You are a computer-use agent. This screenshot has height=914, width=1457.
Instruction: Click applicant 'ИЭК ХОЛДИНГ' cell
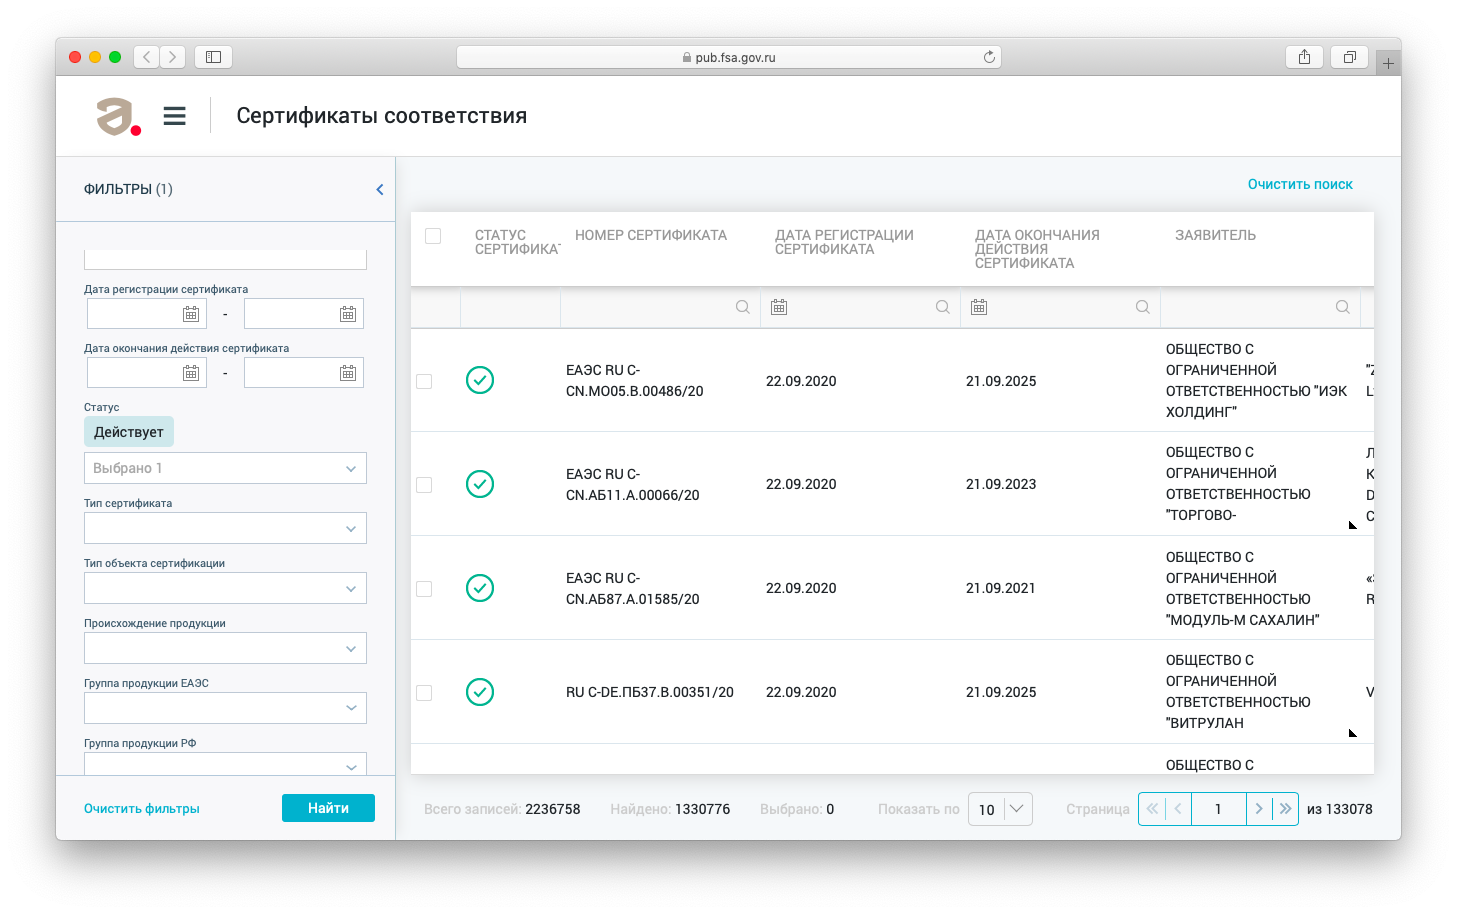[1256, 380]
